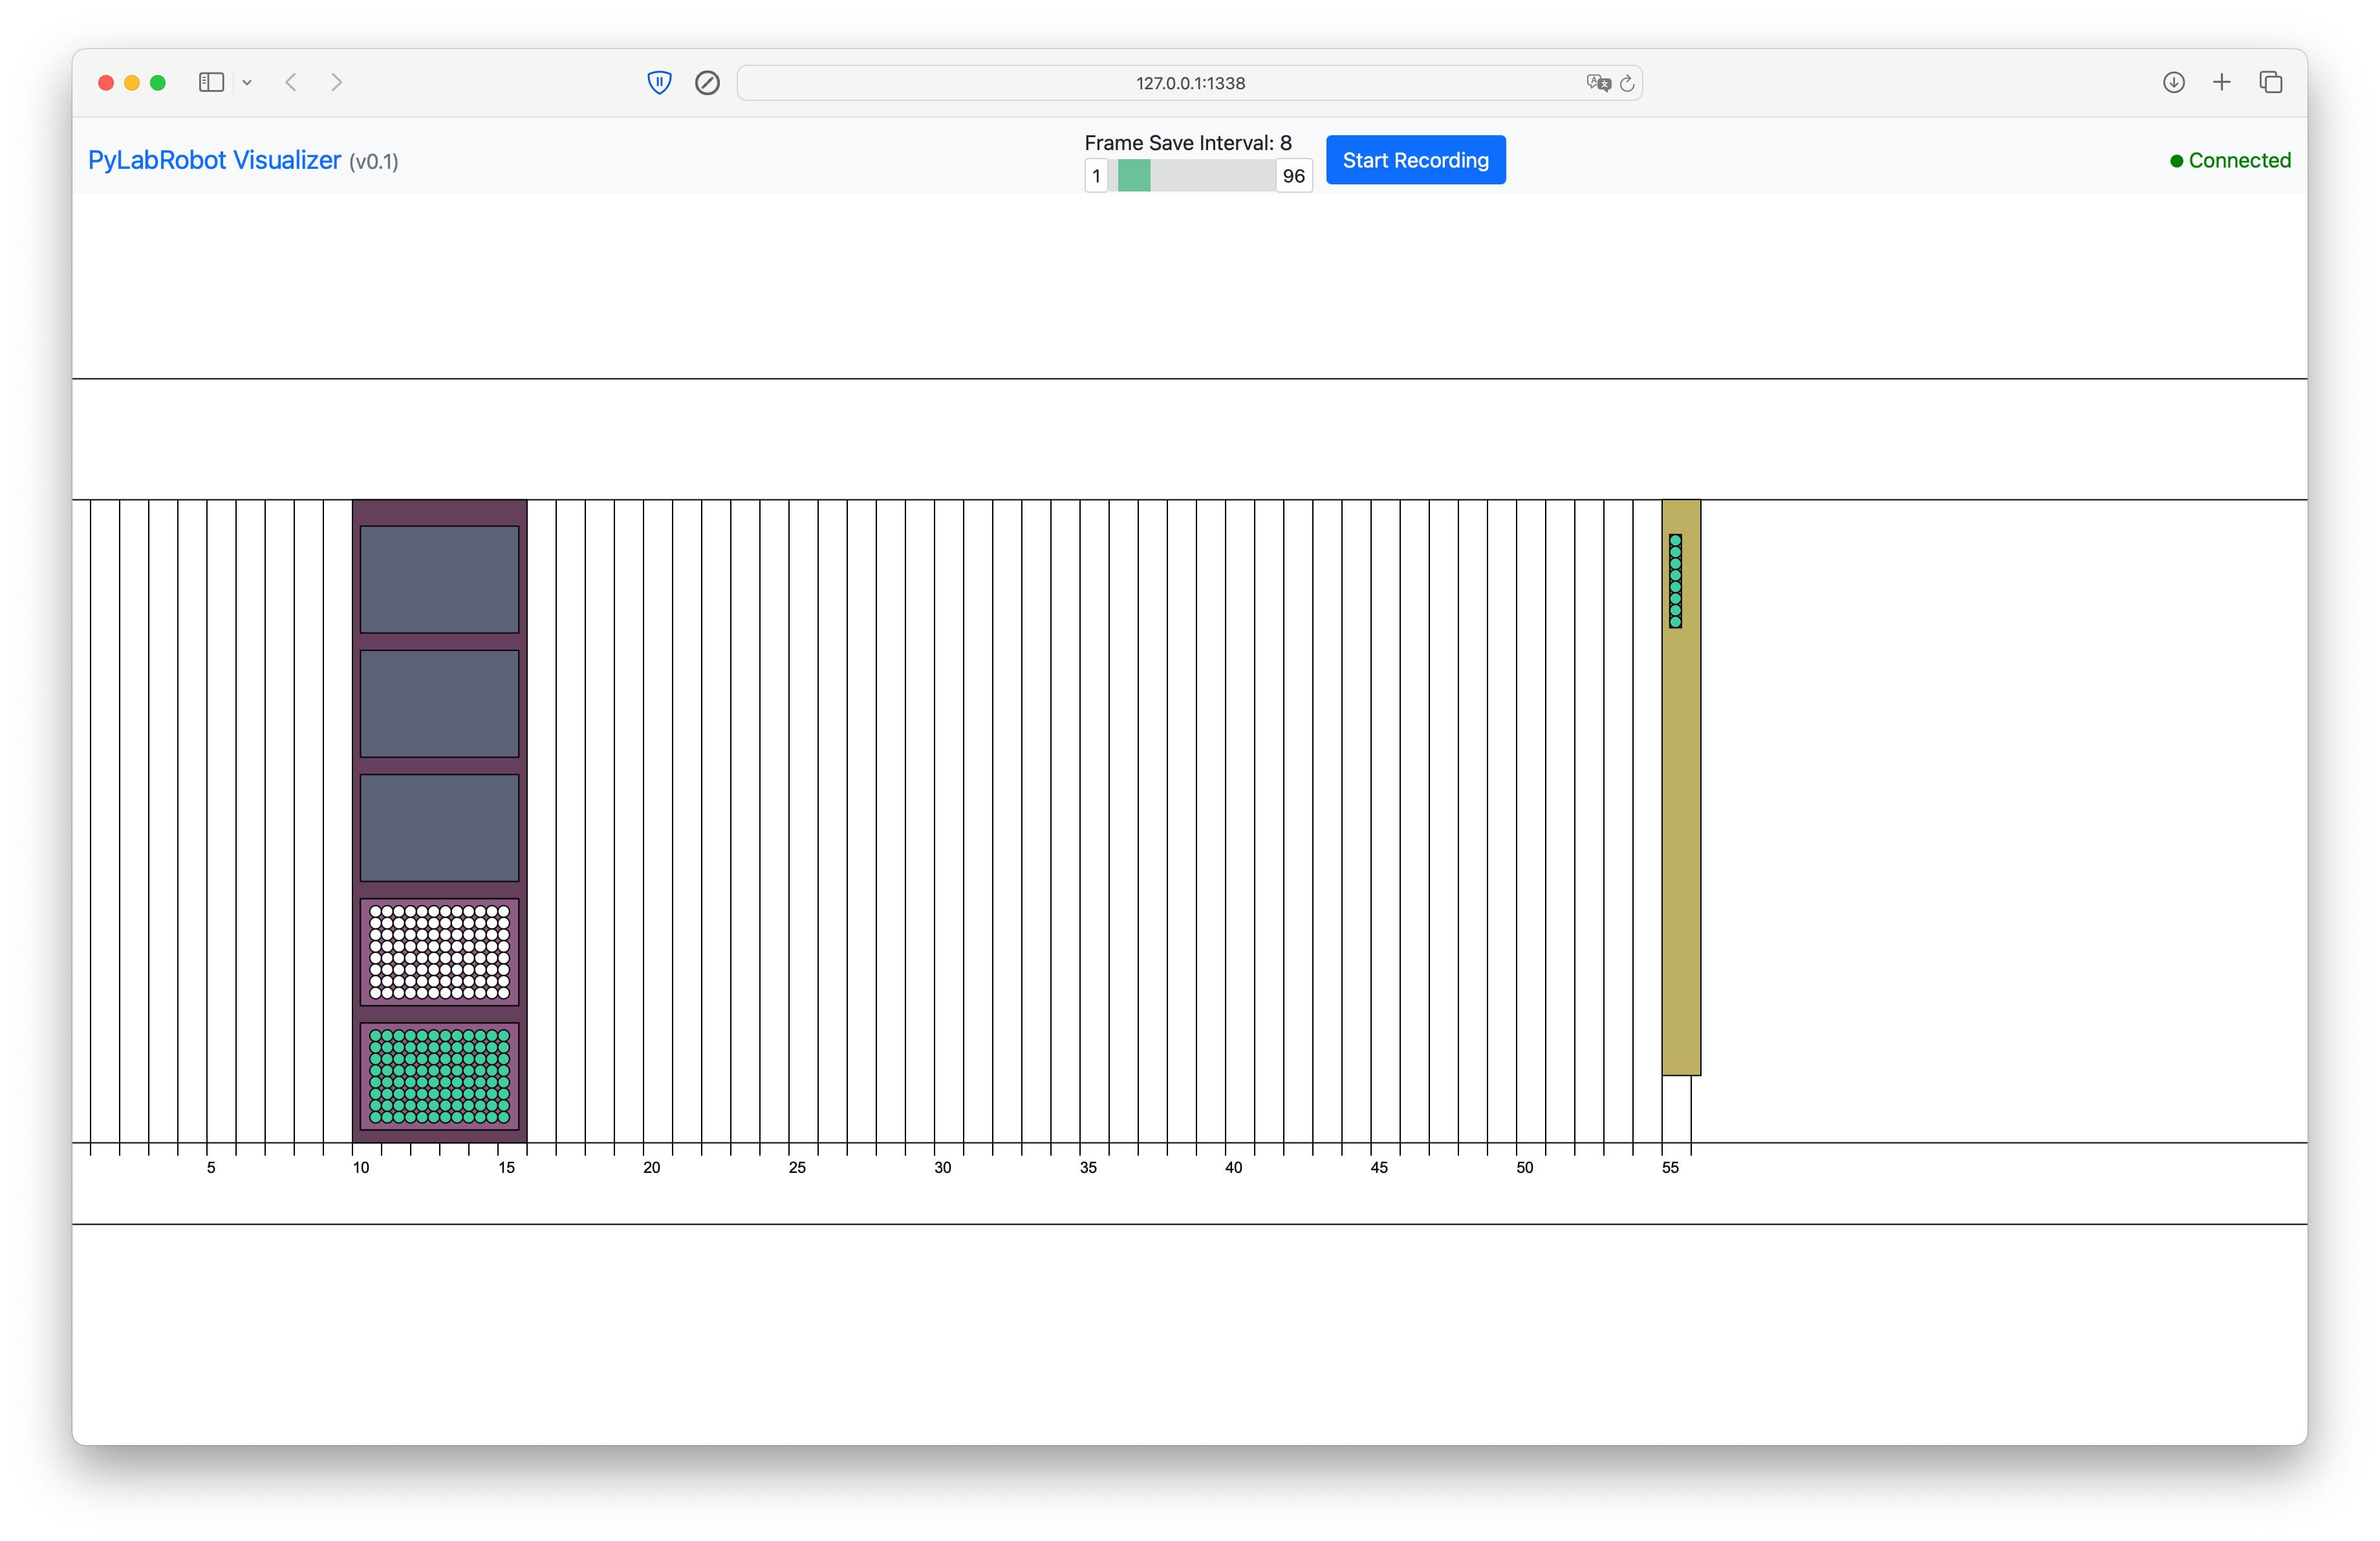Open the downloads icon

2173,82
